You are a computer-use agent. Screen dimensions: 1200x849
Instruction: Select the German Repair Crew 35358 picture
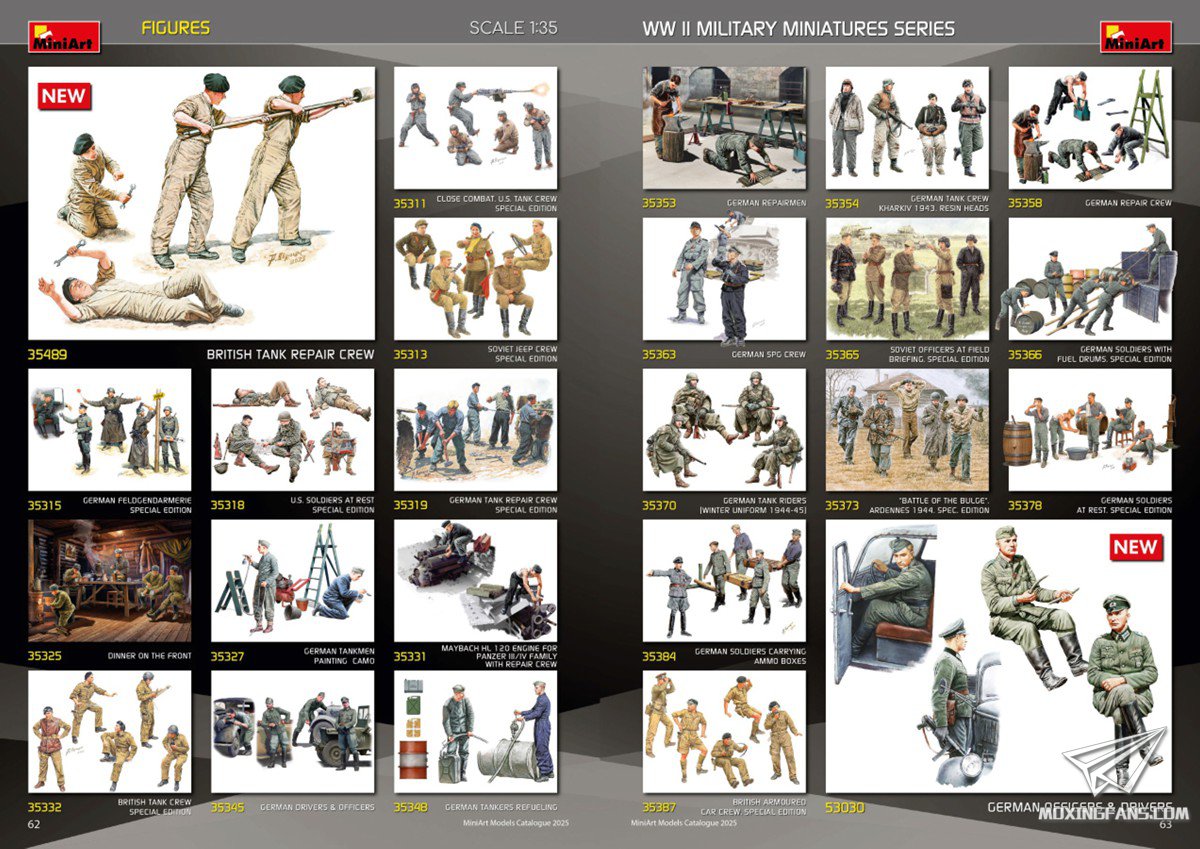click(1090, 128)
